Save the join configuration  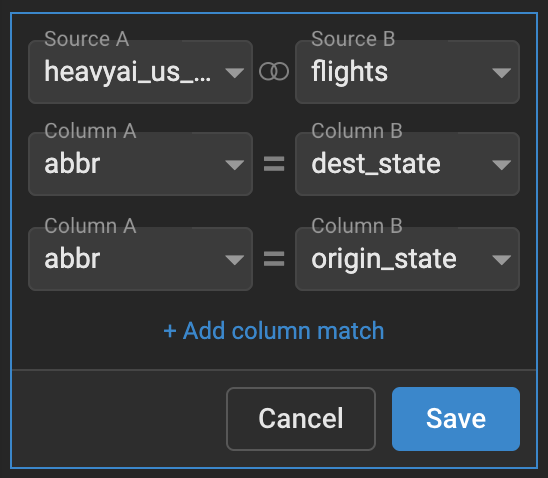(456, 419)
